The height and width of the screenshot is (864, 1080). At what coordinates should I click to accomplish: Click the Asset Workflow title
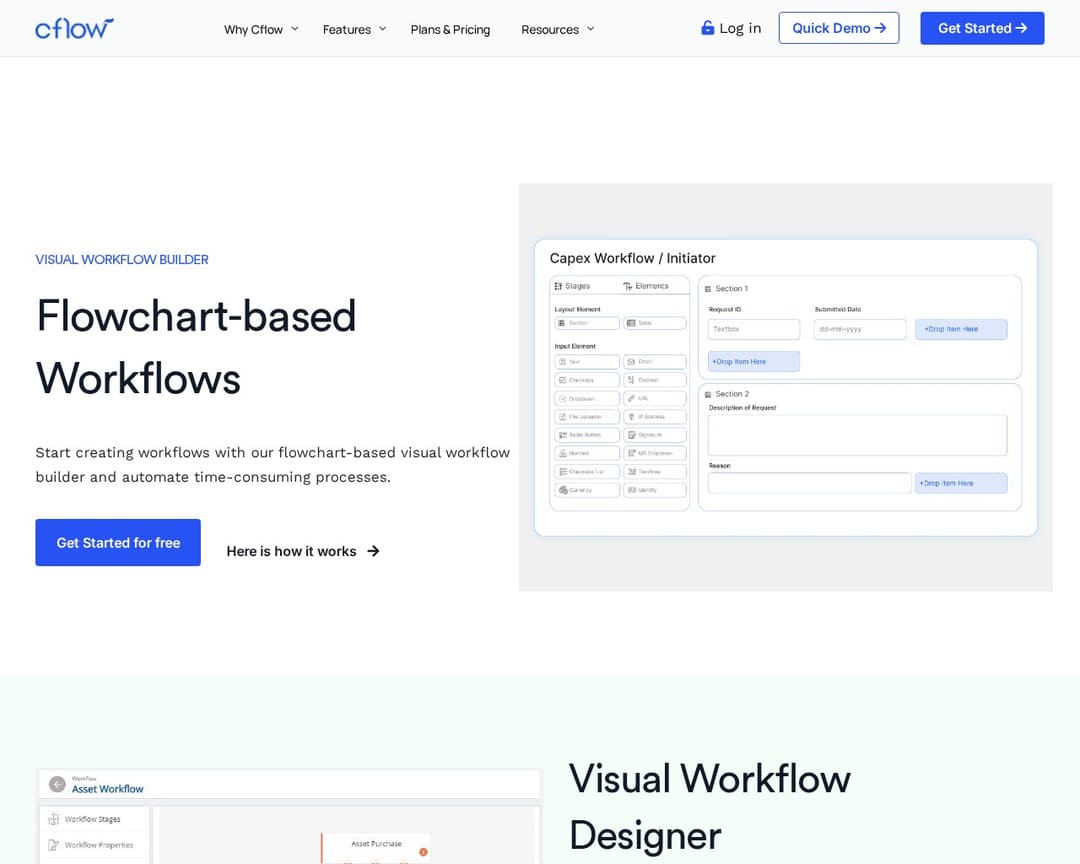[x=107, y=789]
